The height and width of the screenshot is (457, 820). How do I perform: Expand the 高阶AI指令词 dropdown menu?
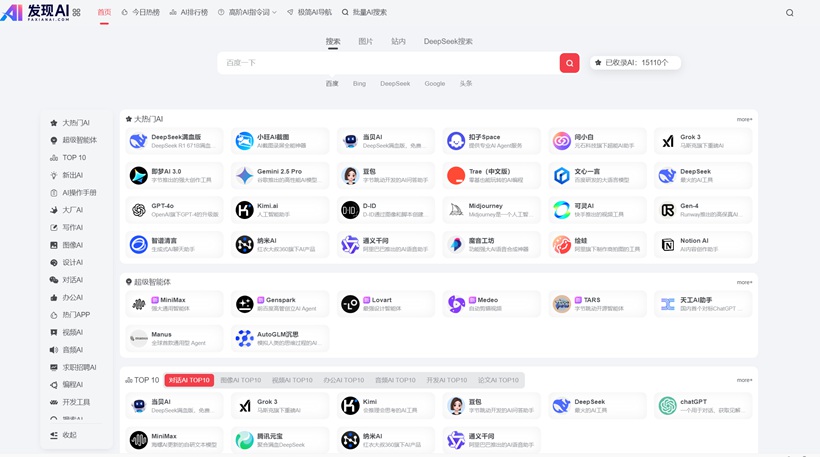[247, 13]
